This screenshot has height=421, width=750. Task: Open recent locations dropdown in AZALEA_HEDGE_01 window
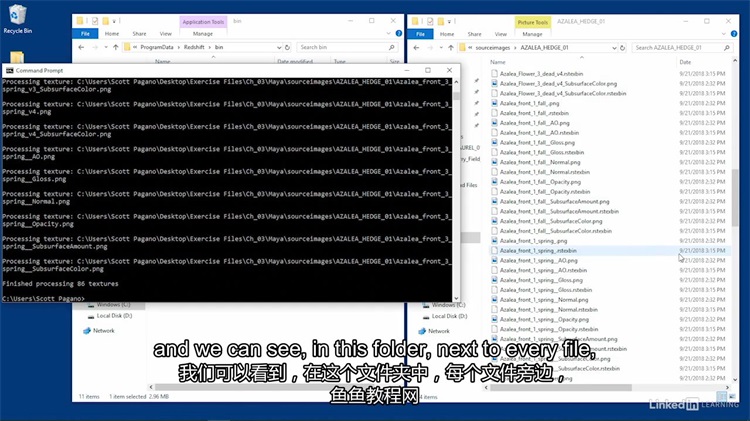click(x=441, y=48)
